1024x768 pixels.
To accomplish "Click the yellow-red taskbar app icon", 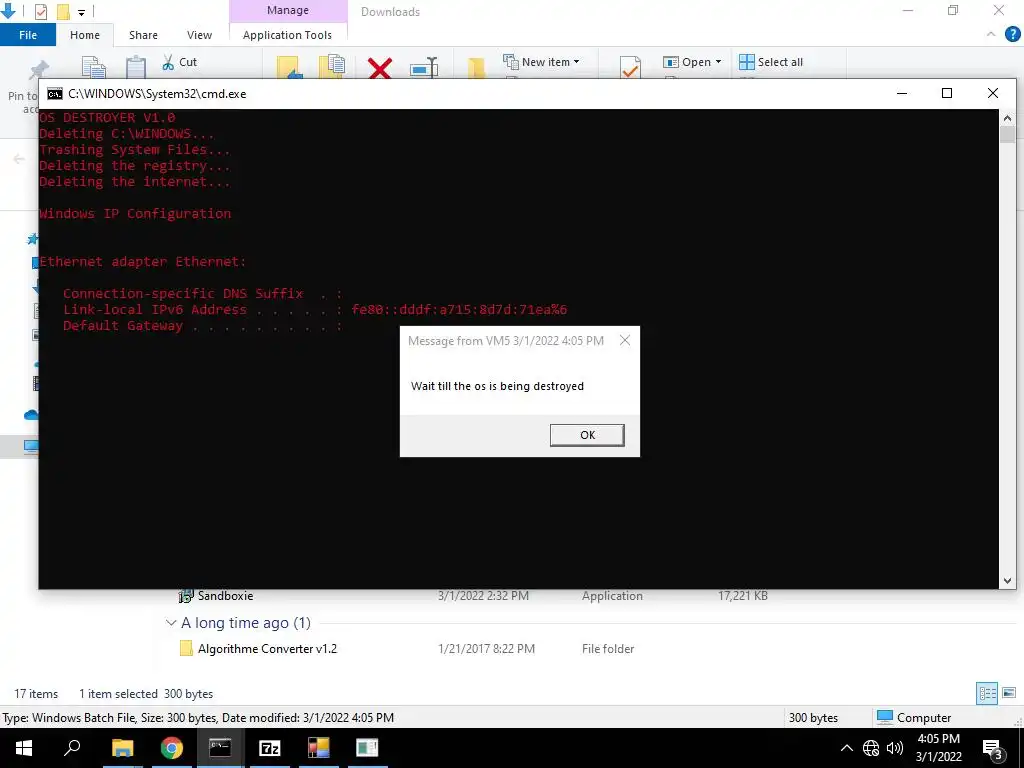I will coord(319,748).
